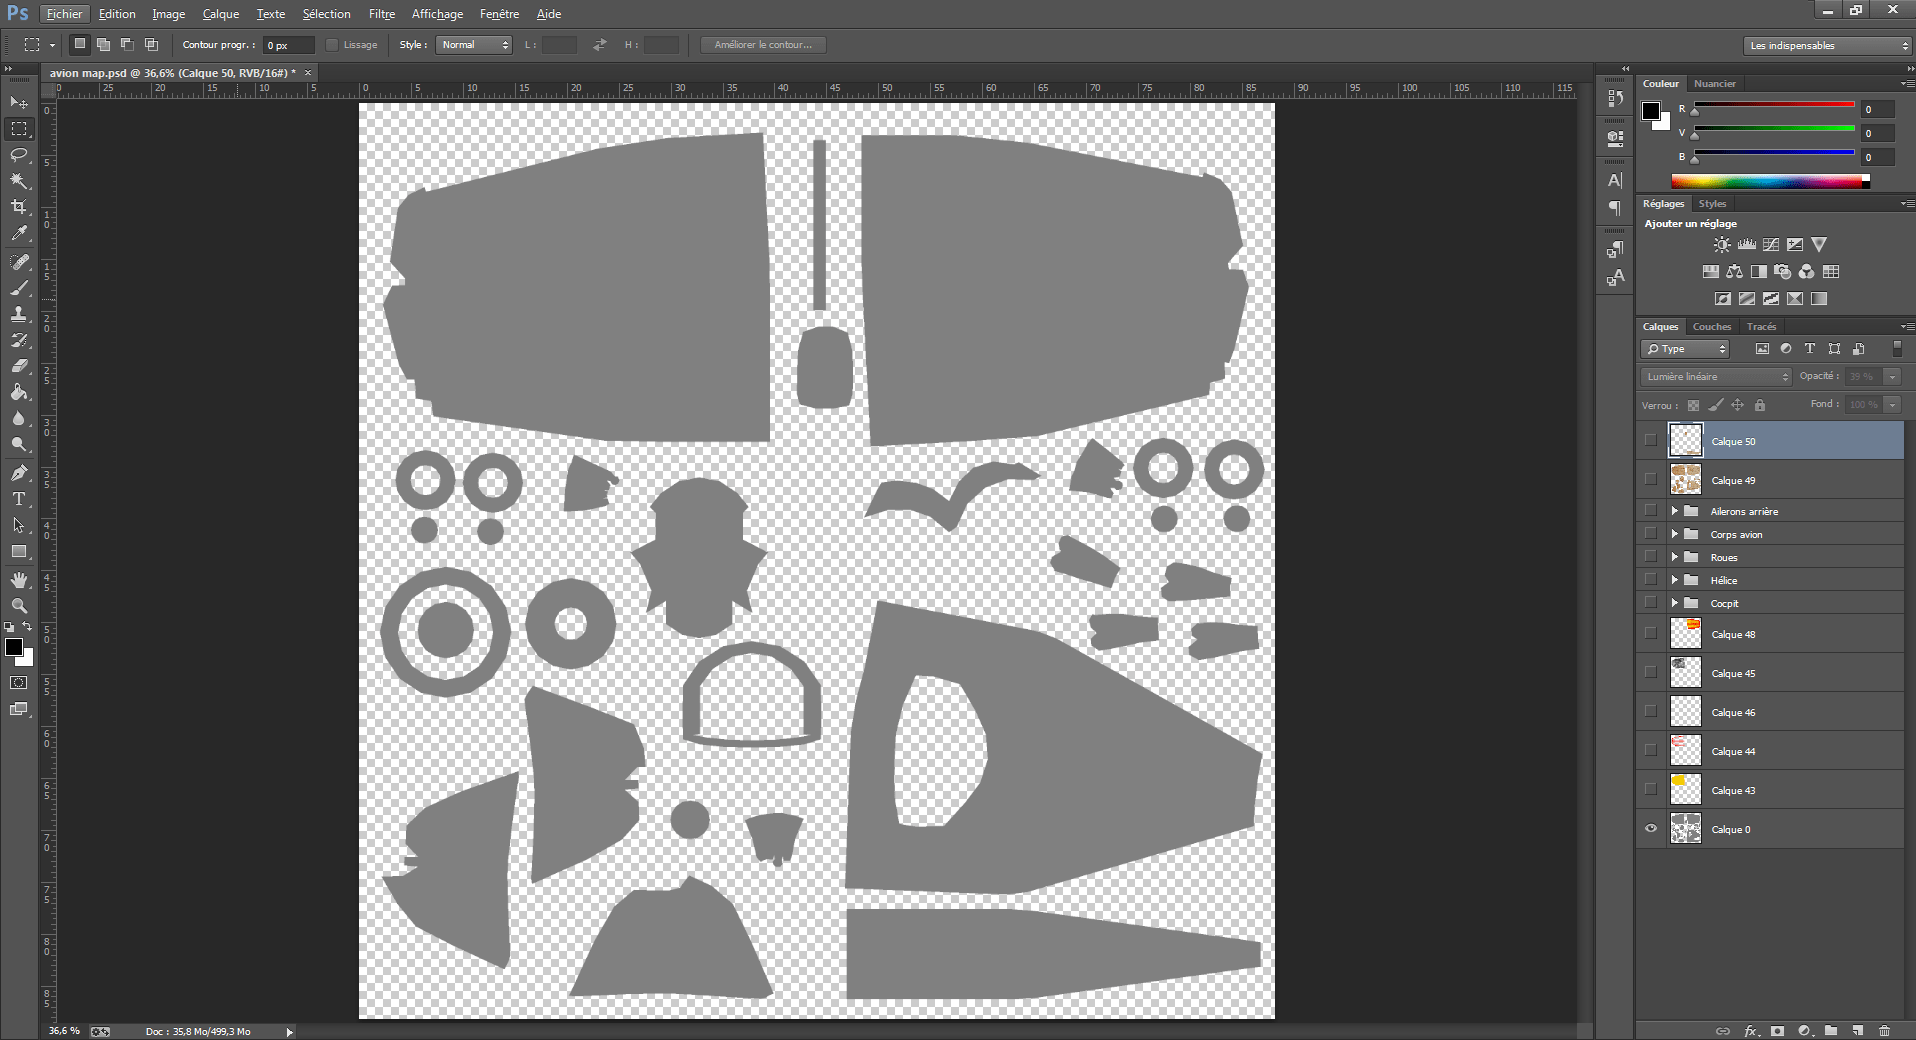Click the Contour progressif input field

click(x=289, y=45)
